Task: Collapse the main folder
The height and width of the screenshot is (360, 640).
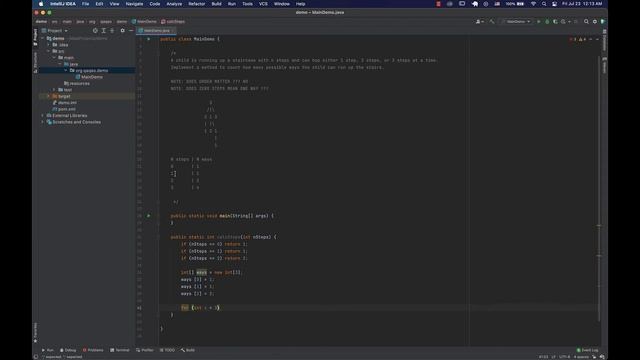Action: (x=54, y=58)
